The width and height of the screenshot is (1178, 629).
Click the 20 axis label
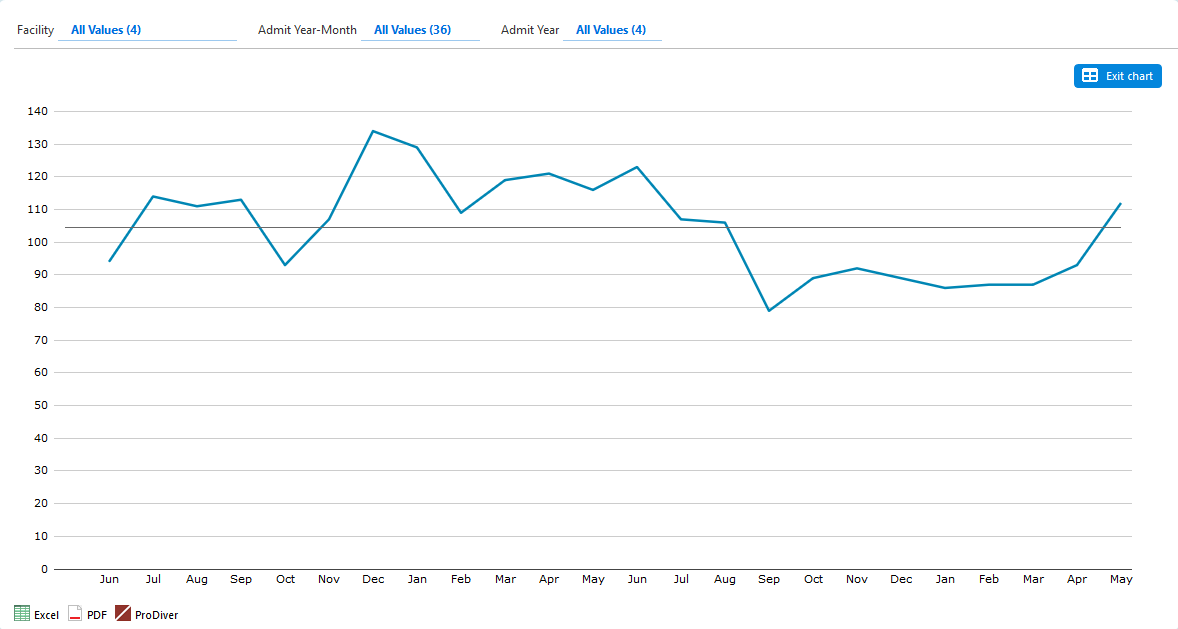[x=41, y=504]
